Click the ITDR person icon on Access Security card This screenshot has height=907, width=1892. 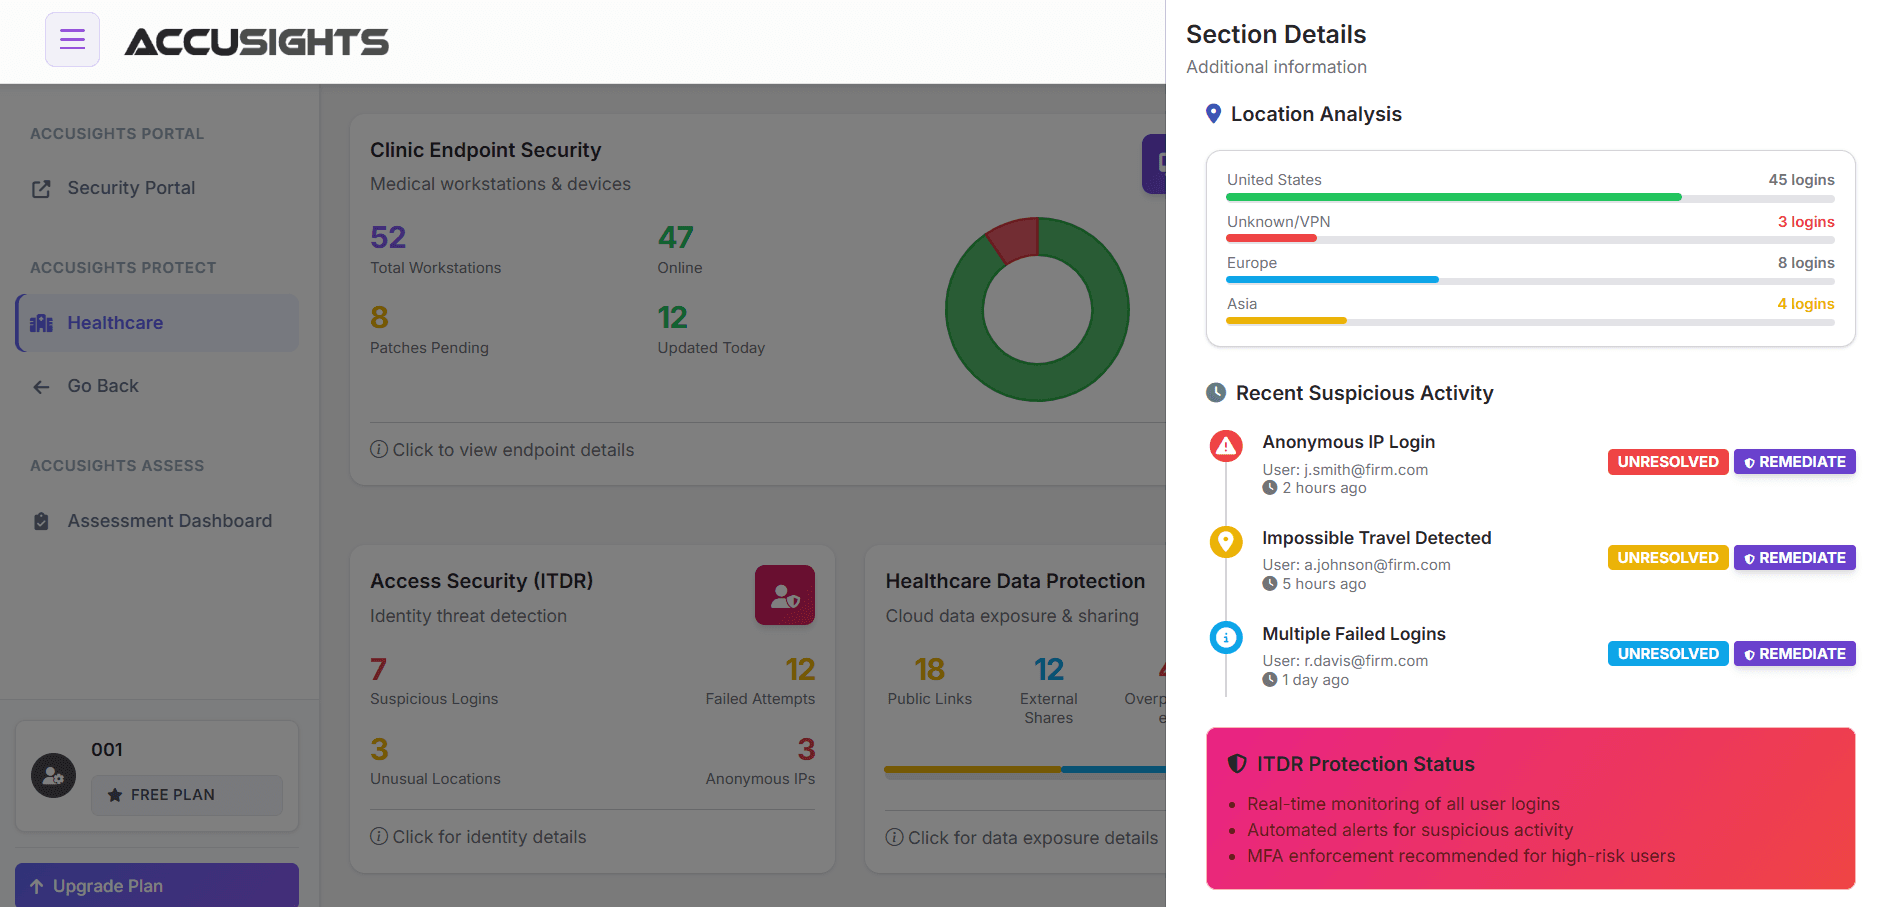(x=784, y=595)
